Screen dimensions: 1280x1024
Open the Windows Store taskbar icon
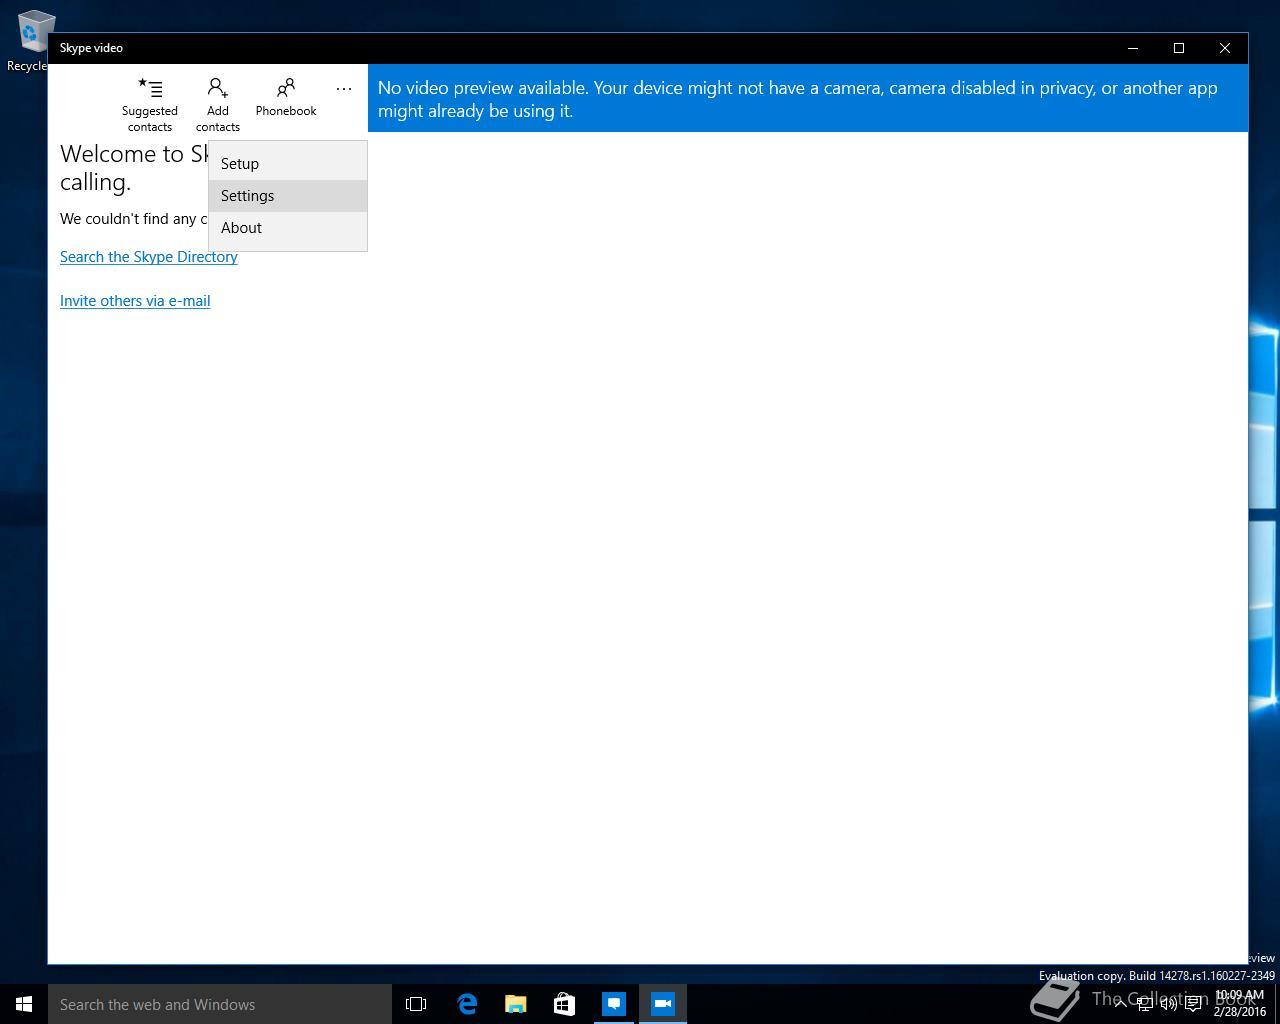click(x=565, y=1004)
